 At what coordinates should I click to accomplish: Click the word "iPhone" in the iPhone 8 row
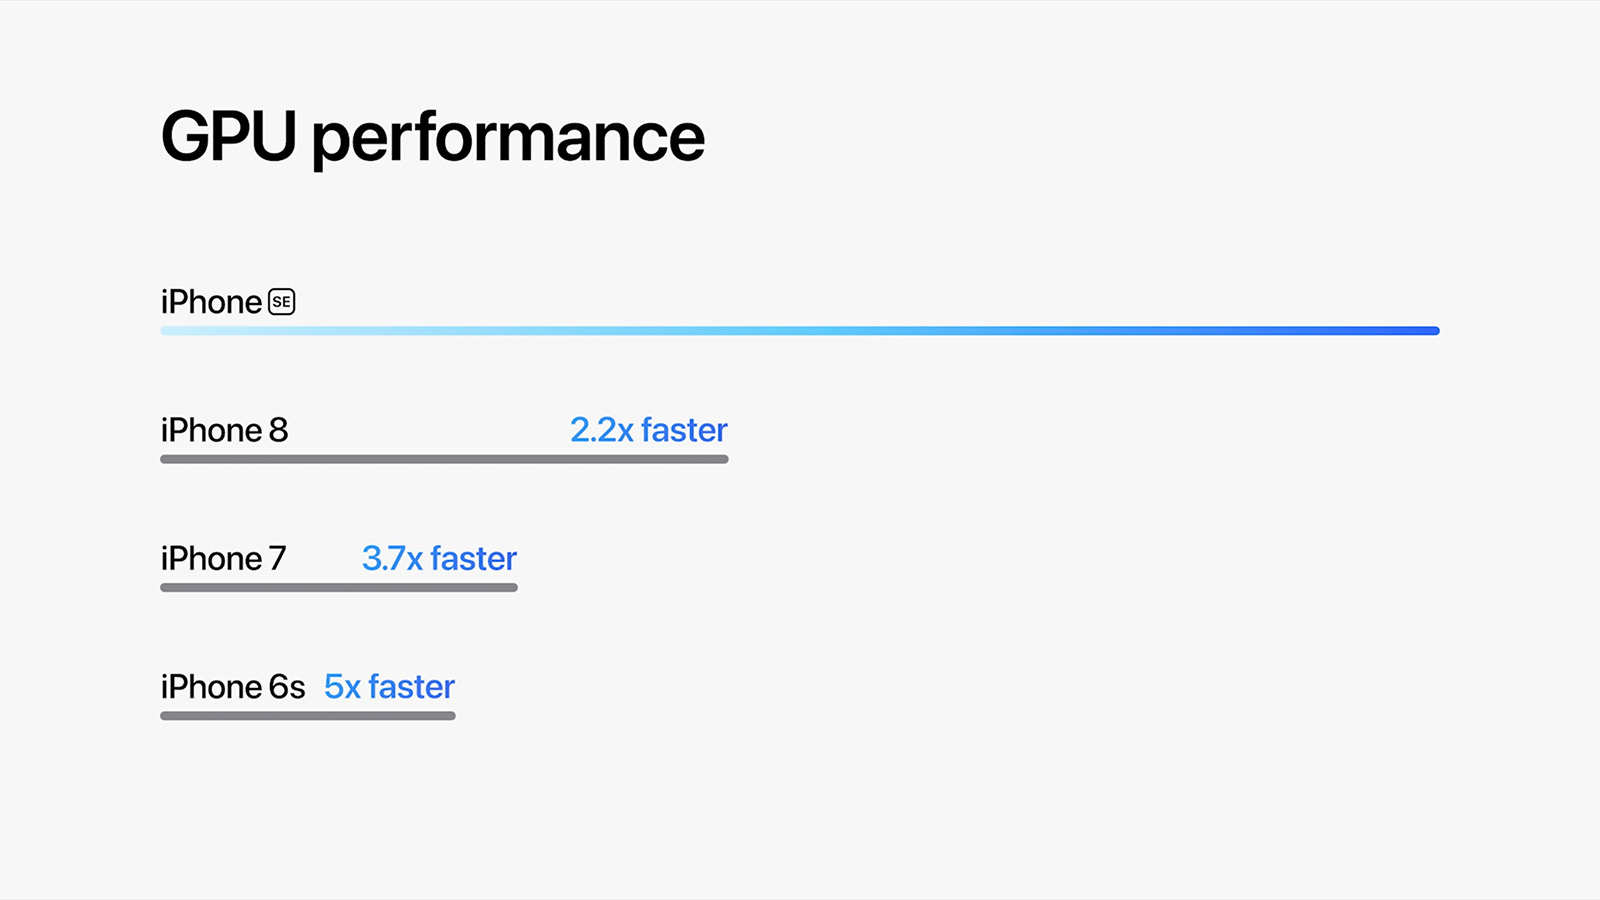tap(211, 430)
